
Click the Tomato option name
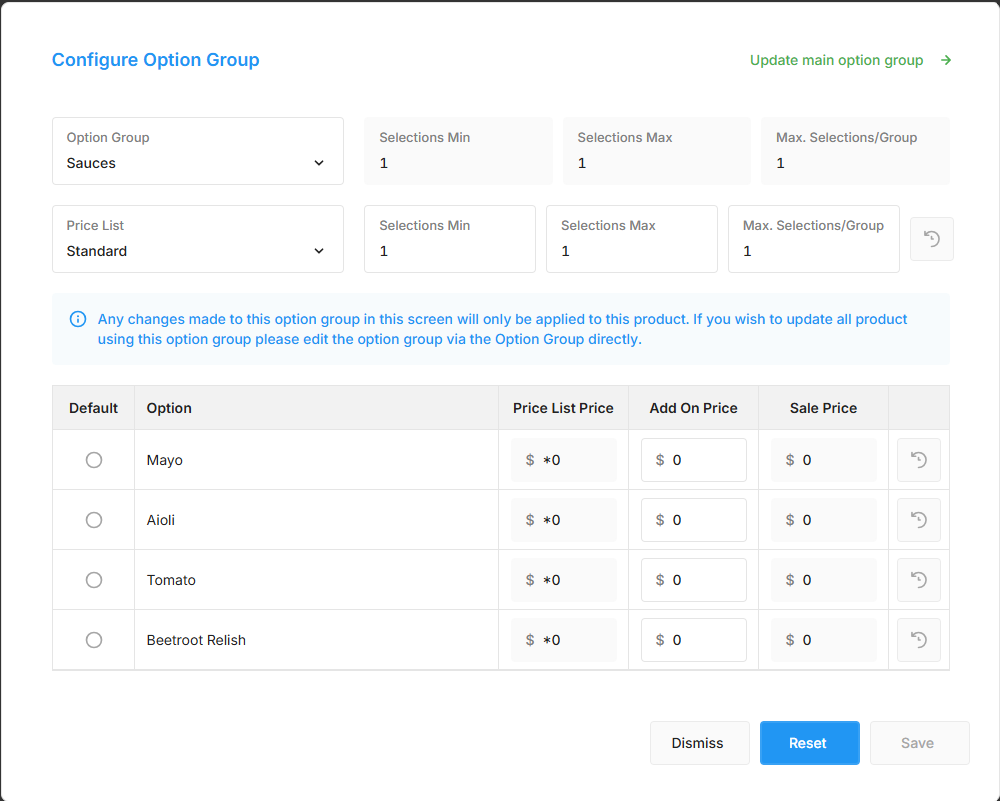pos(171,580)
